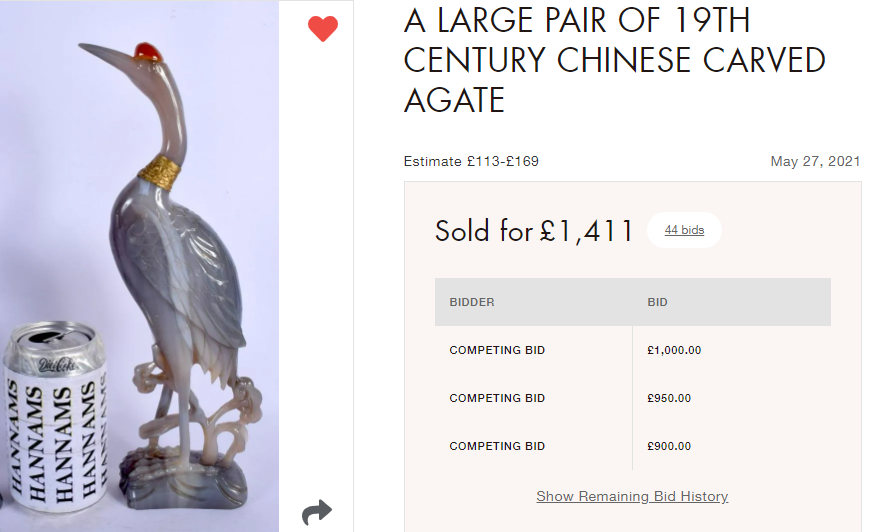
Task: Open the 44 bids link
Action: point(684,230)
